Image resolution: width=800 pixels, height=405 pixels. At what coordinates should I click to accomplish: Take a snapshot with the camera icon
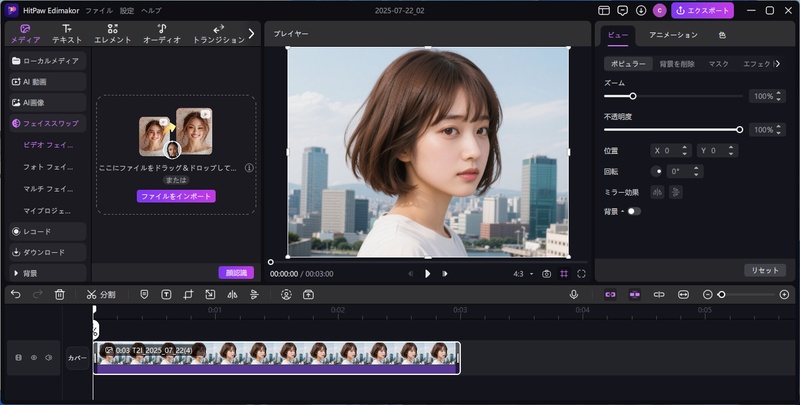(x=546, y=274)
